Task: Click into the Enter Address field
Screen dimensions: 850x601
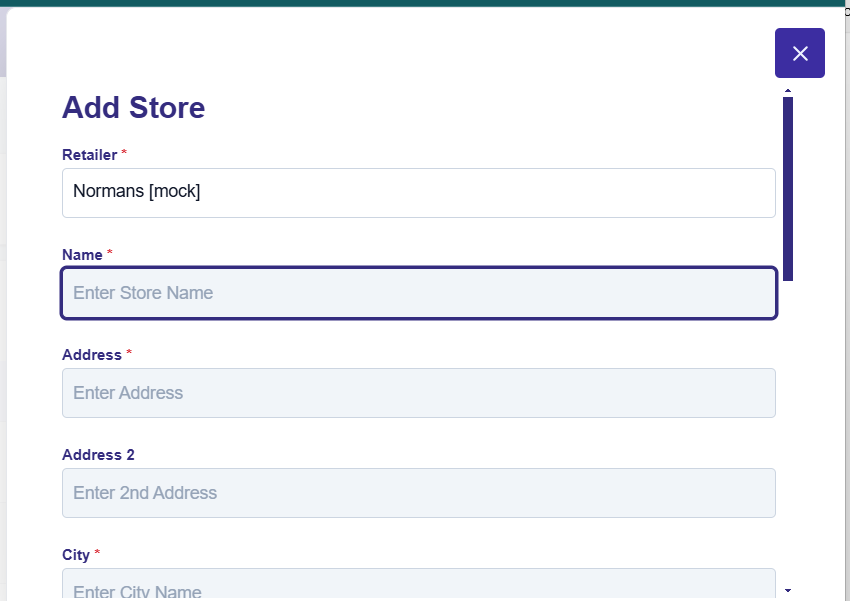Action: [418, 393]
